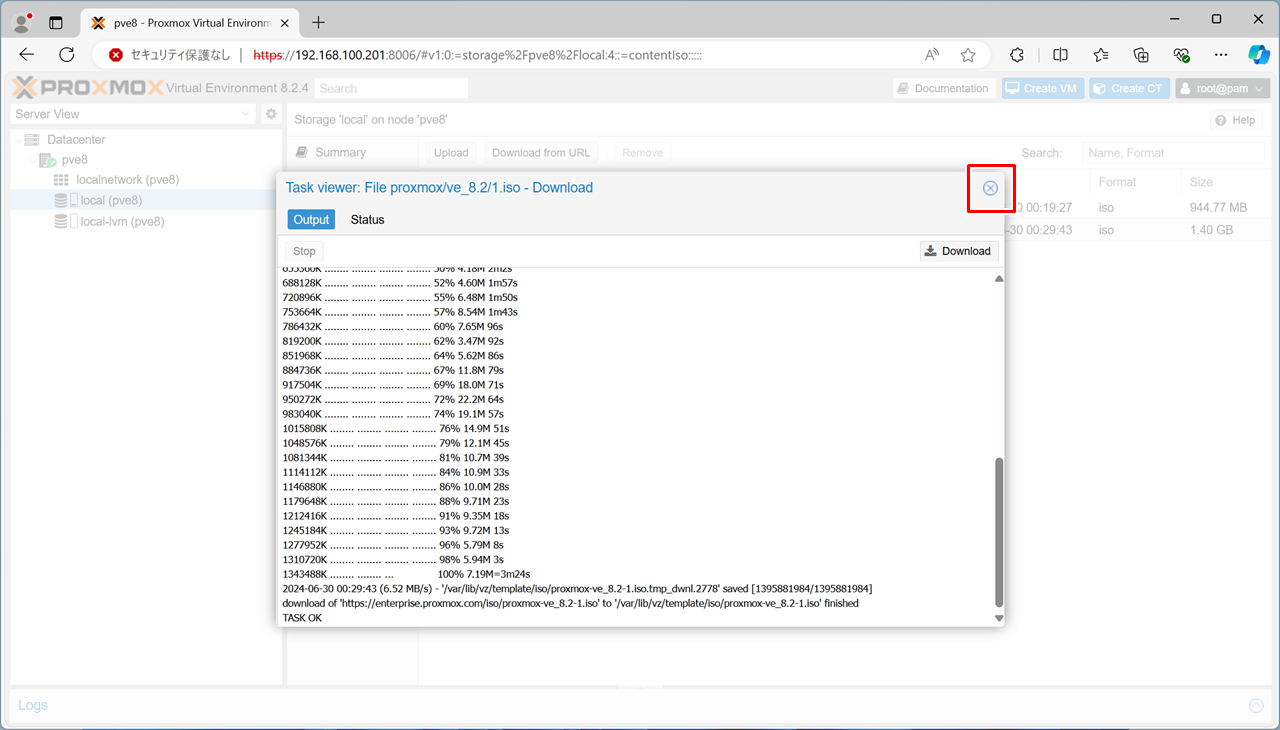
Task: Click the Download log button
Action: (x=958, y=251)
